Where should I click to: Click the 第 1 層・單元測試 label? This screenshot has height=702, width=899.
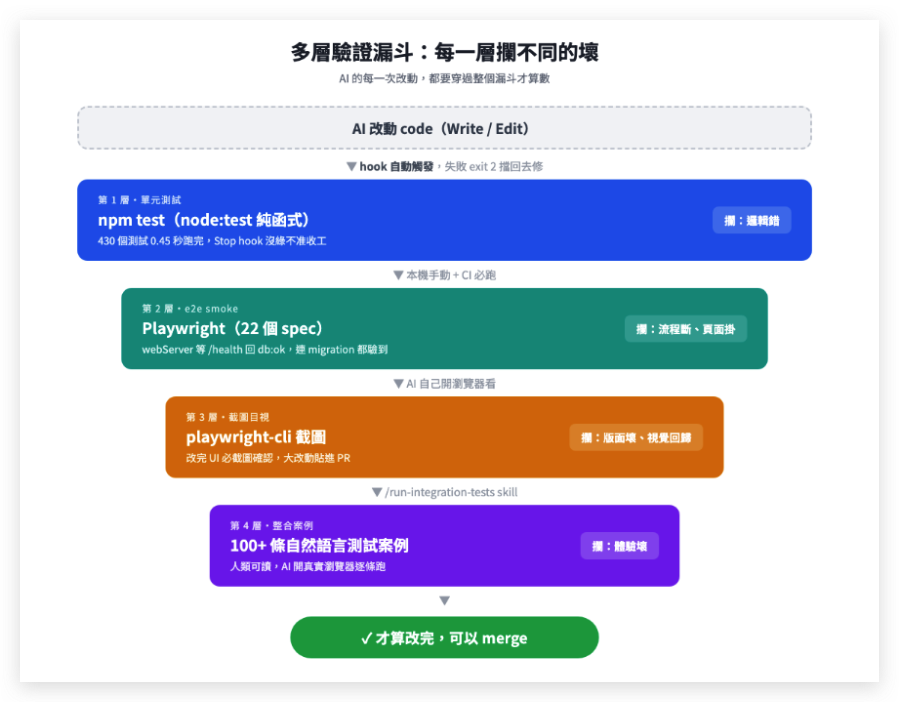coord(139,200)
